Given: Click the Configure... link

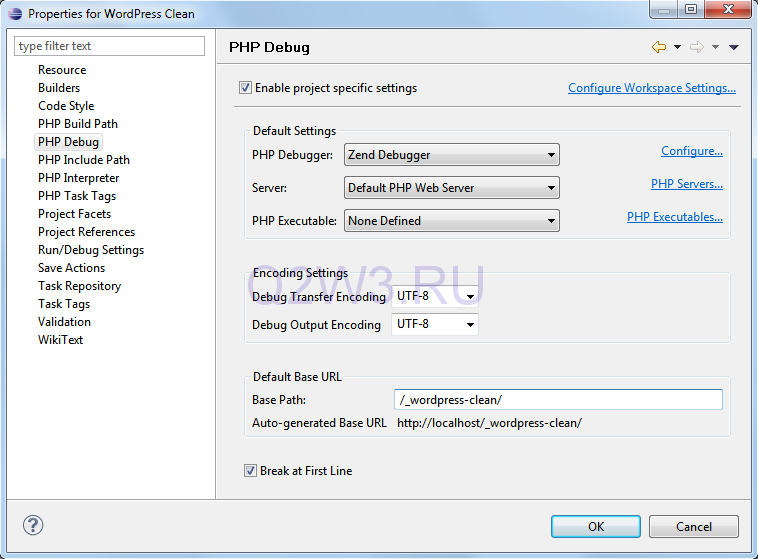Looking at the screenshot, I should click(x=692, y=151).
